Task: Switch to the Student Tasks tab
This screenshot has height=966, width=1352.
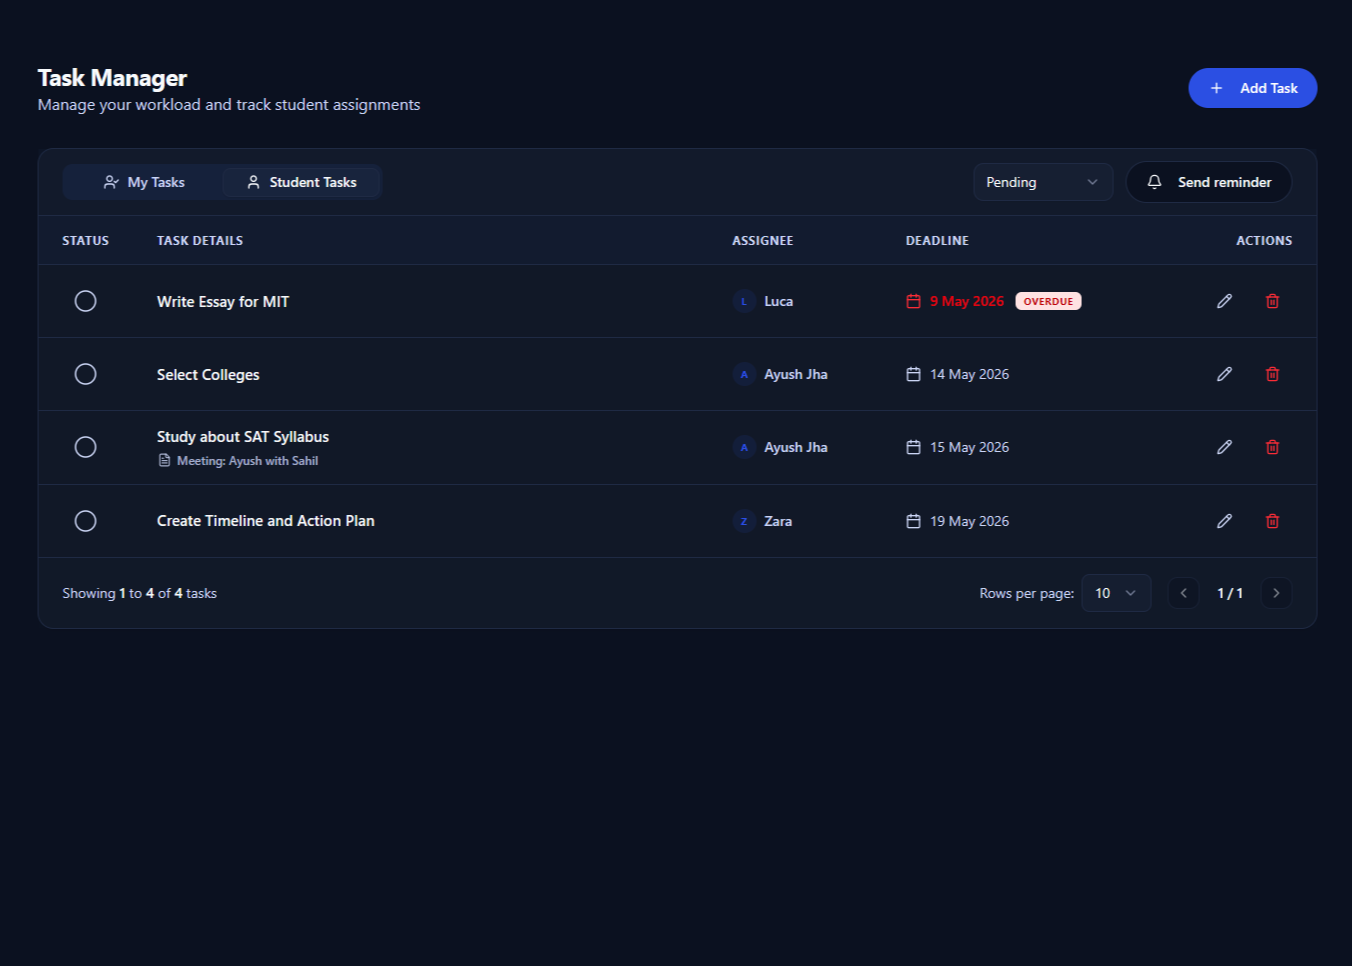Action: [301, 182]
